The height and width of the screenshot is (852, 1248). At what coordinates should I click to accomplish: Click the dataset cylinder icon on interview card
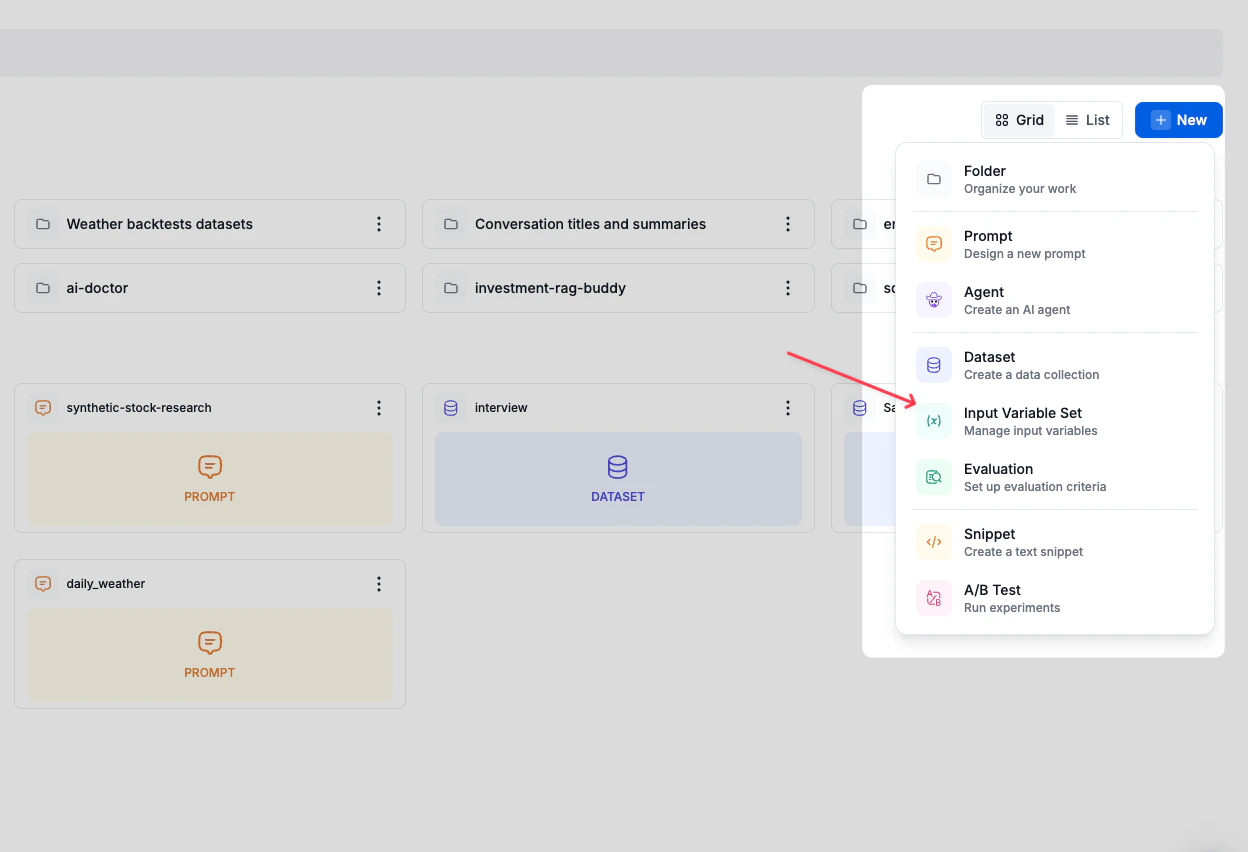(x=450, y=407)
